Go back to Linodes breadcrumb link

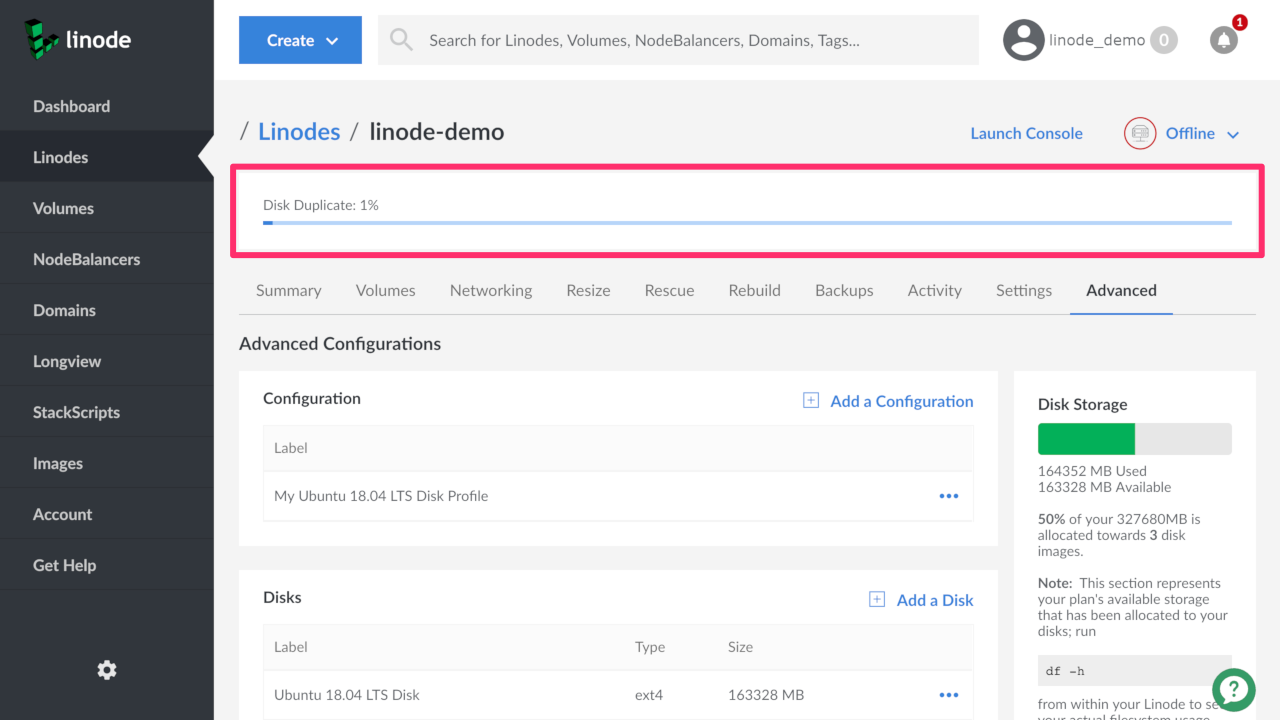pyautogui.click(x=299, y=132)
